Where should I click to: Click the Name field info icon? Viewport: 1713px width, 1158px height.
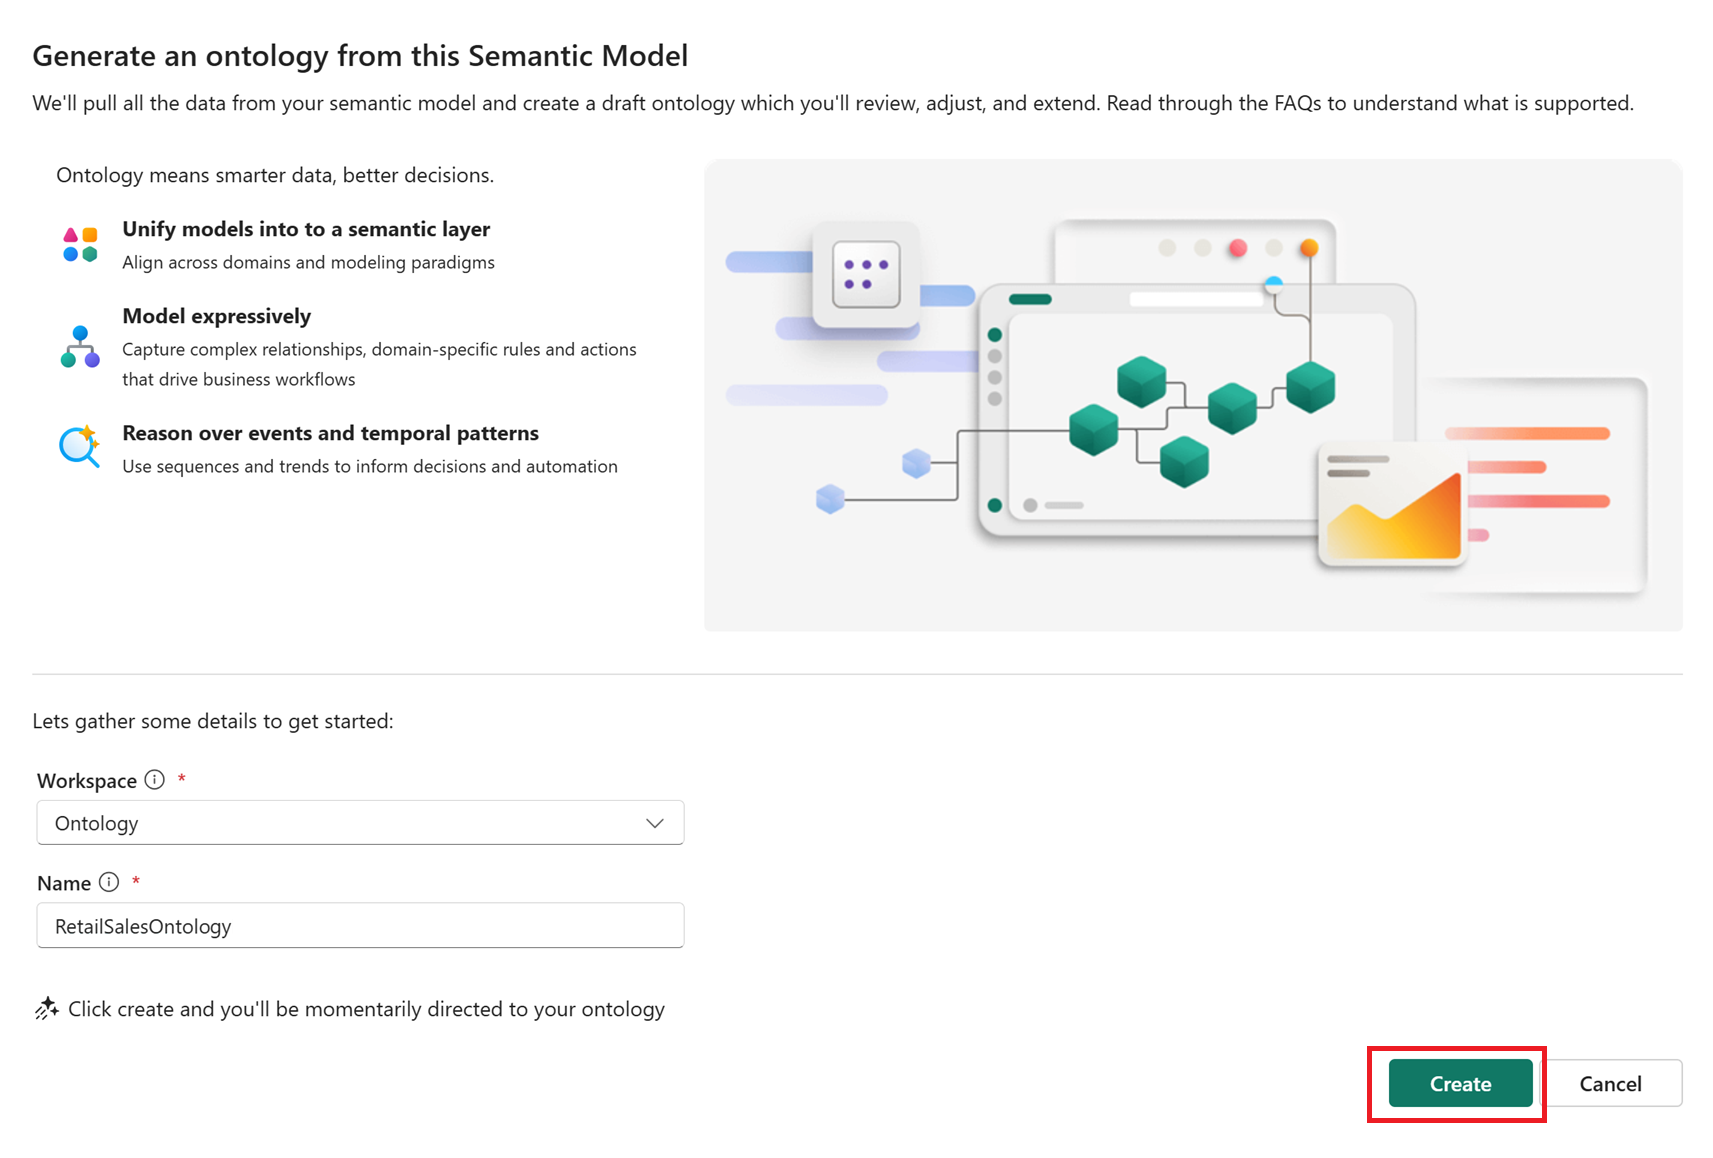coord(109,883)
